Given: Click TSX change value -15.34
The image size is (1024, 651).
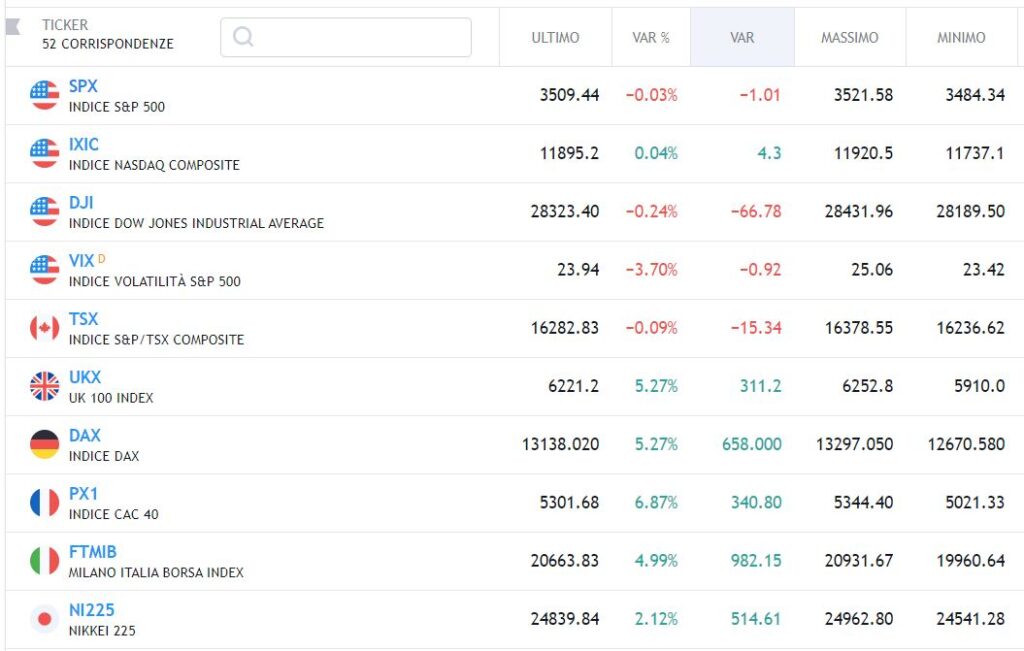Looking at the screenshot, I should [756, 328].
